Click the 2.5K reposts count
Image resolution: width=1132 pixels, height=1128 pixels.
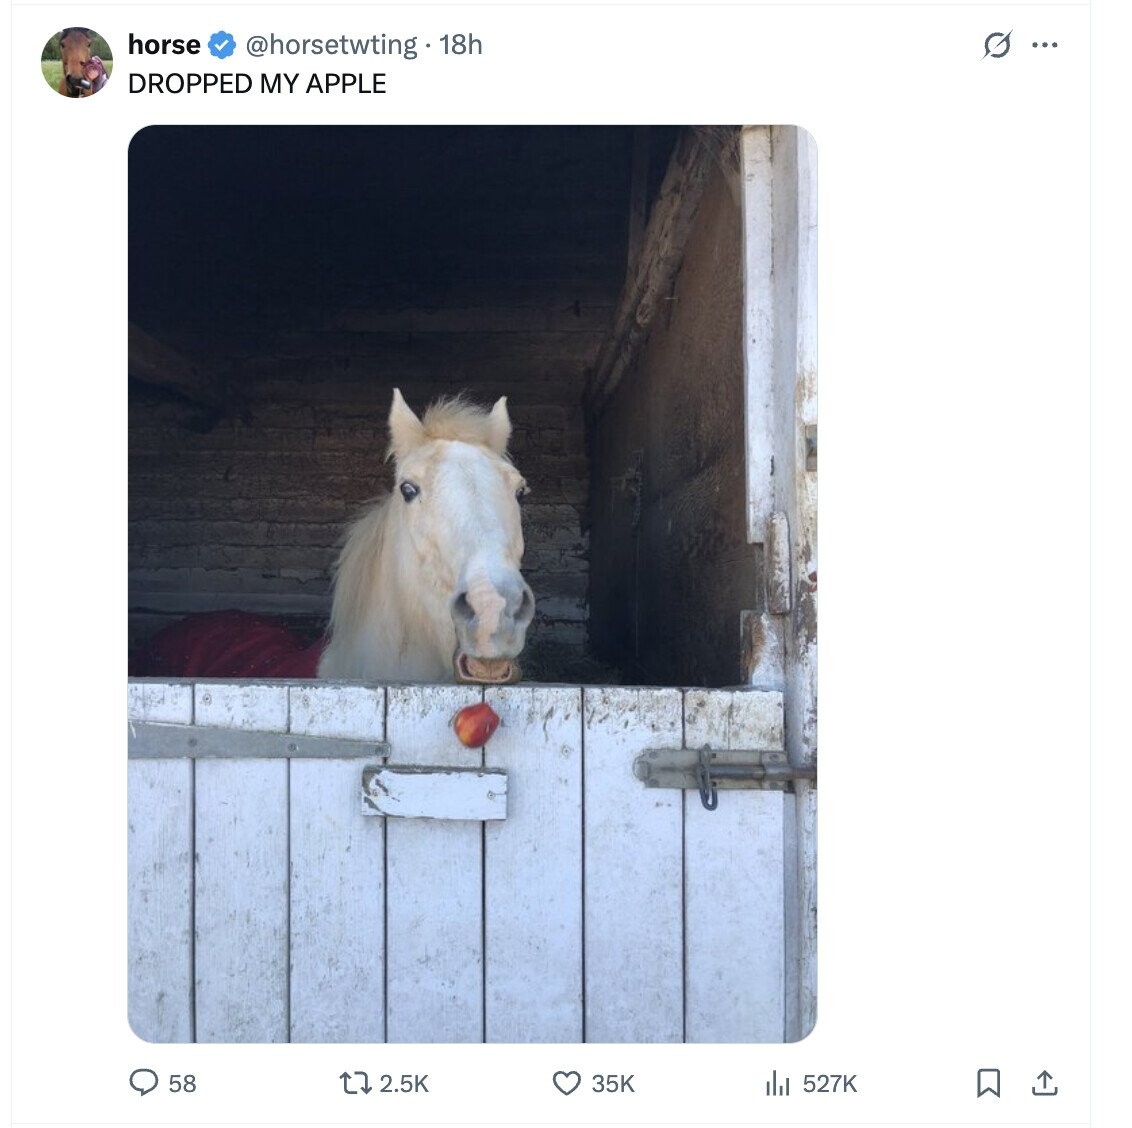pos(404,1084)
